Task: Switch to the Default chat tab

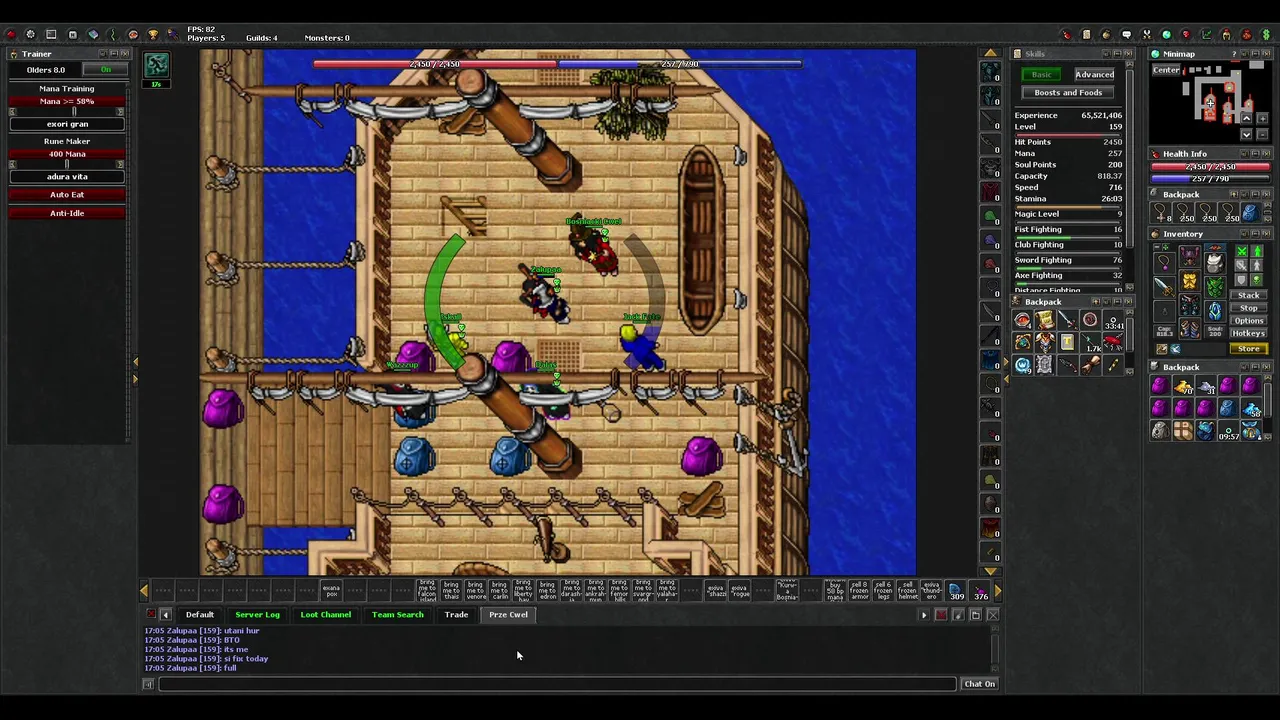Action: pos(200,614)
